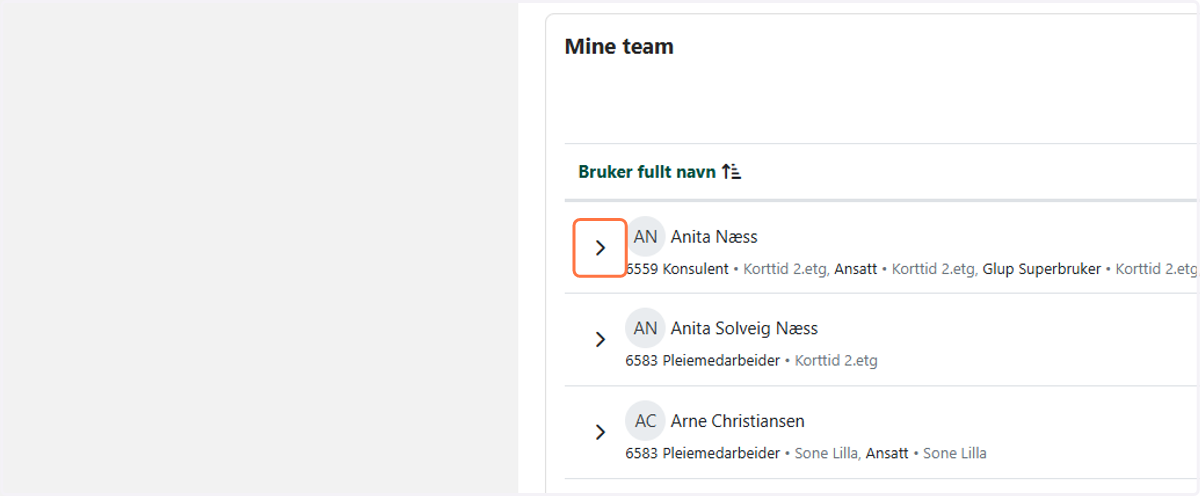This screenshot has height=496, width=1200.
Task: Click Glup Superbruker role for Anita Næss
Action: (x=1041, y=269)
